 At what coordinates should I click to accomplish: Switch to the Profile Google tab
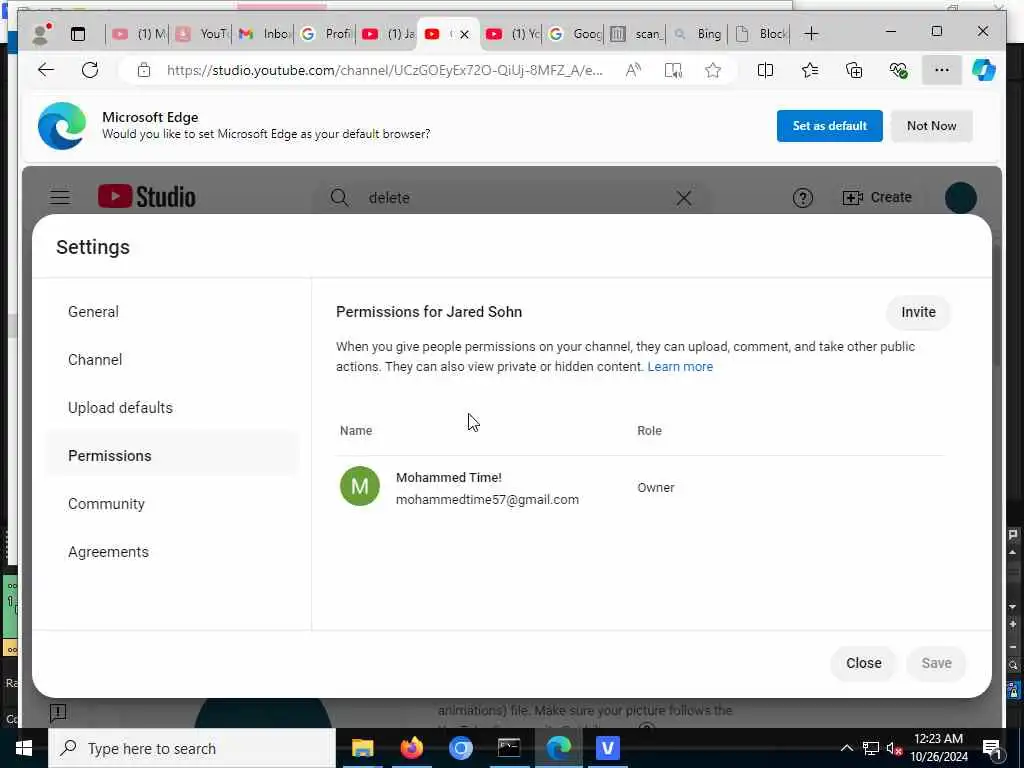point(327,34)
